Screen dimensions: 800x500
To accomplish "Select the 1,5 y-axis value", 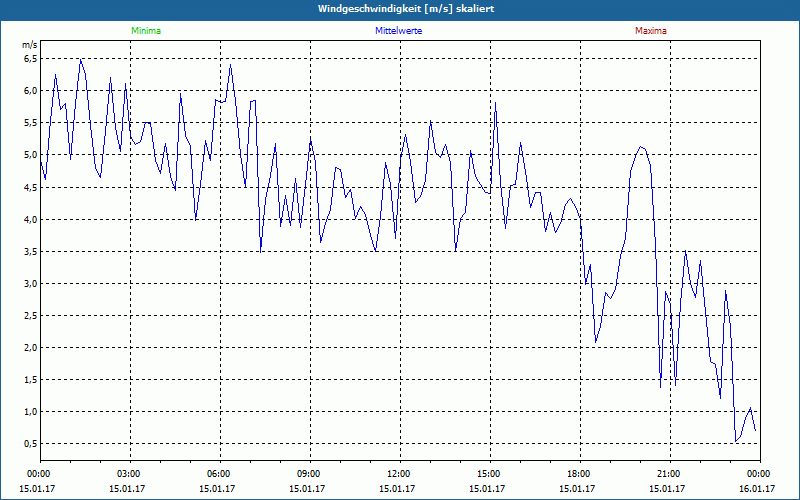I will (31, 380).
